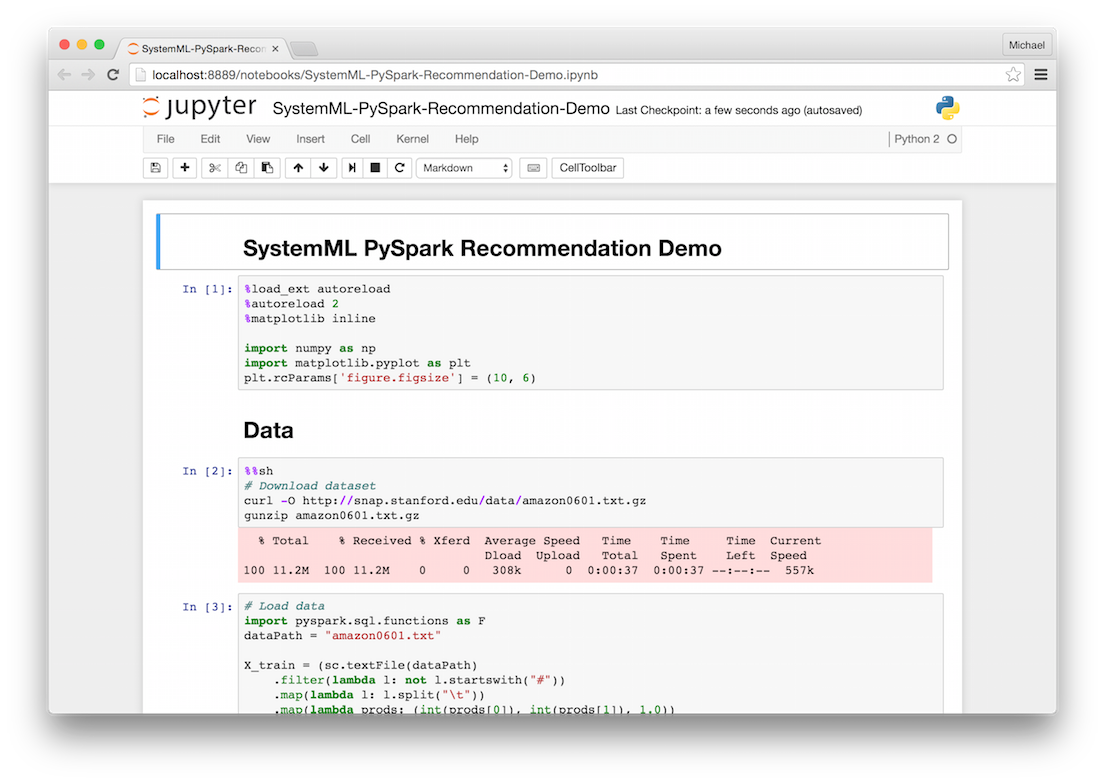Click the '# Download dataset' comment

(310, 486)
